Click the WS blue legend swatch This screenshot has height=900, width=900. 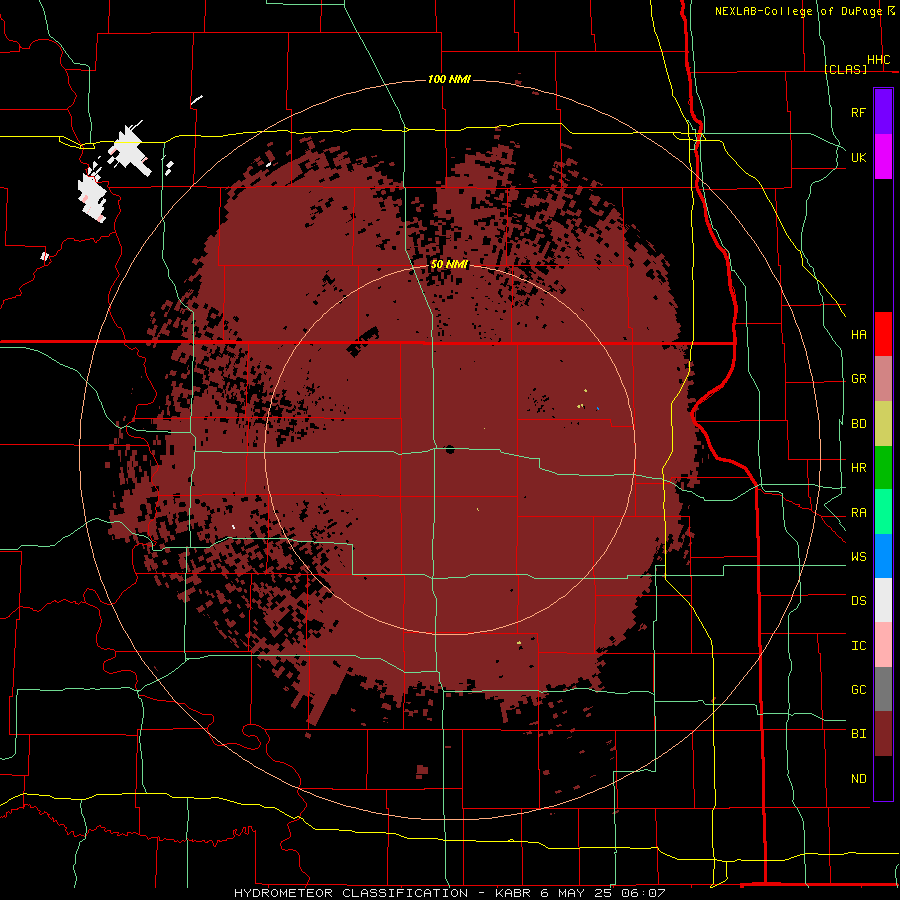(883, 556)
